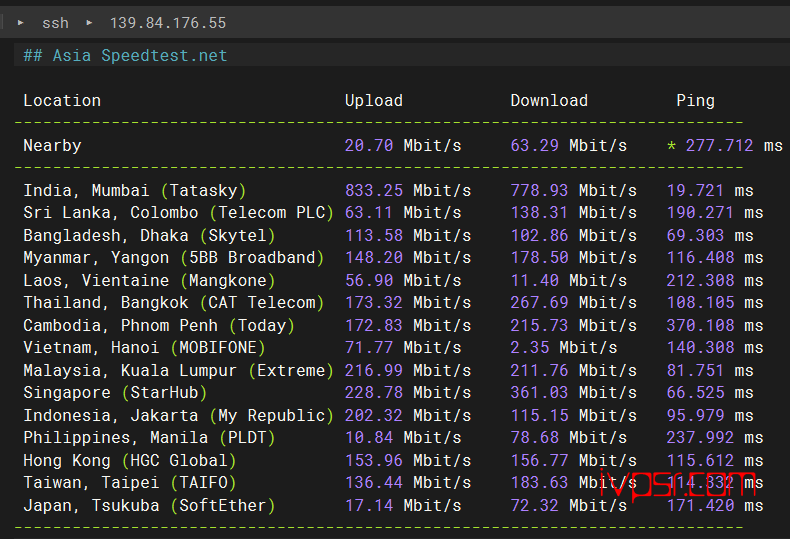Screen dimensions: 790x539
Task: Click the Download column header
Action: coord(549,101)
